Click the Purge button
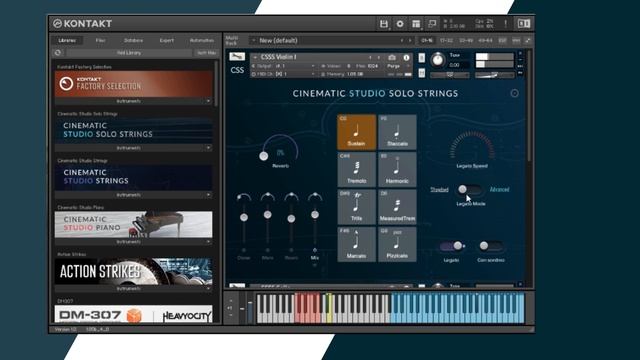Screen dimensions: 640x360 tap(393, 66)
